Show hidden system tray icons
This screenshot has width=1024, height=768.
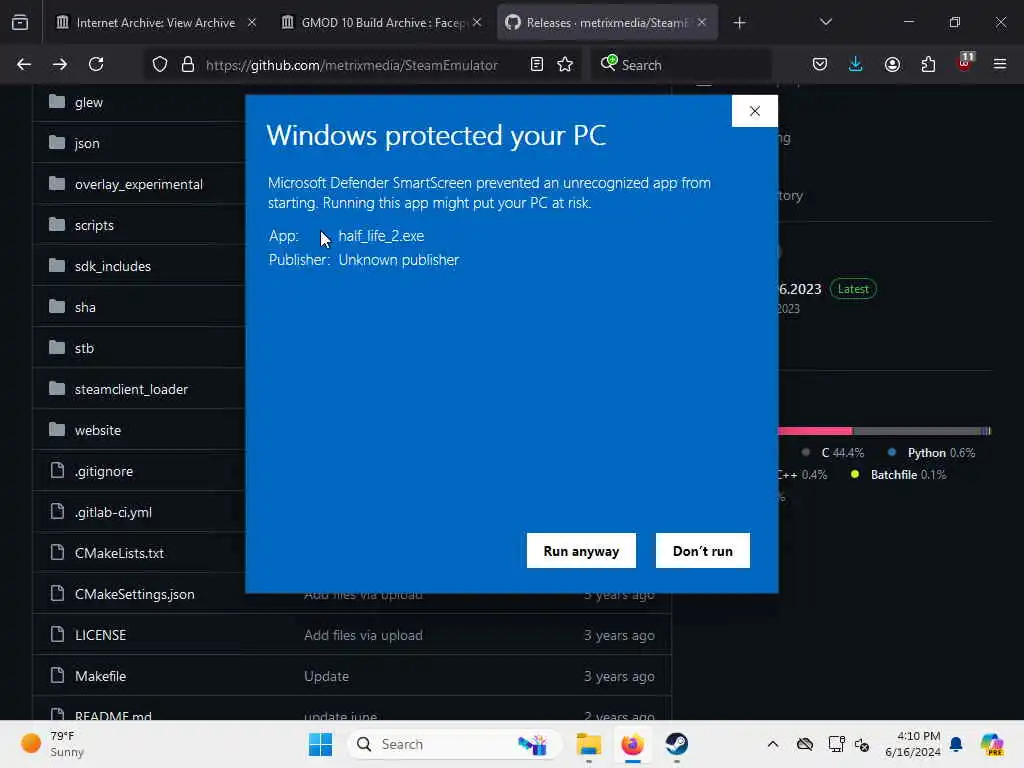(x=773, y=744)
